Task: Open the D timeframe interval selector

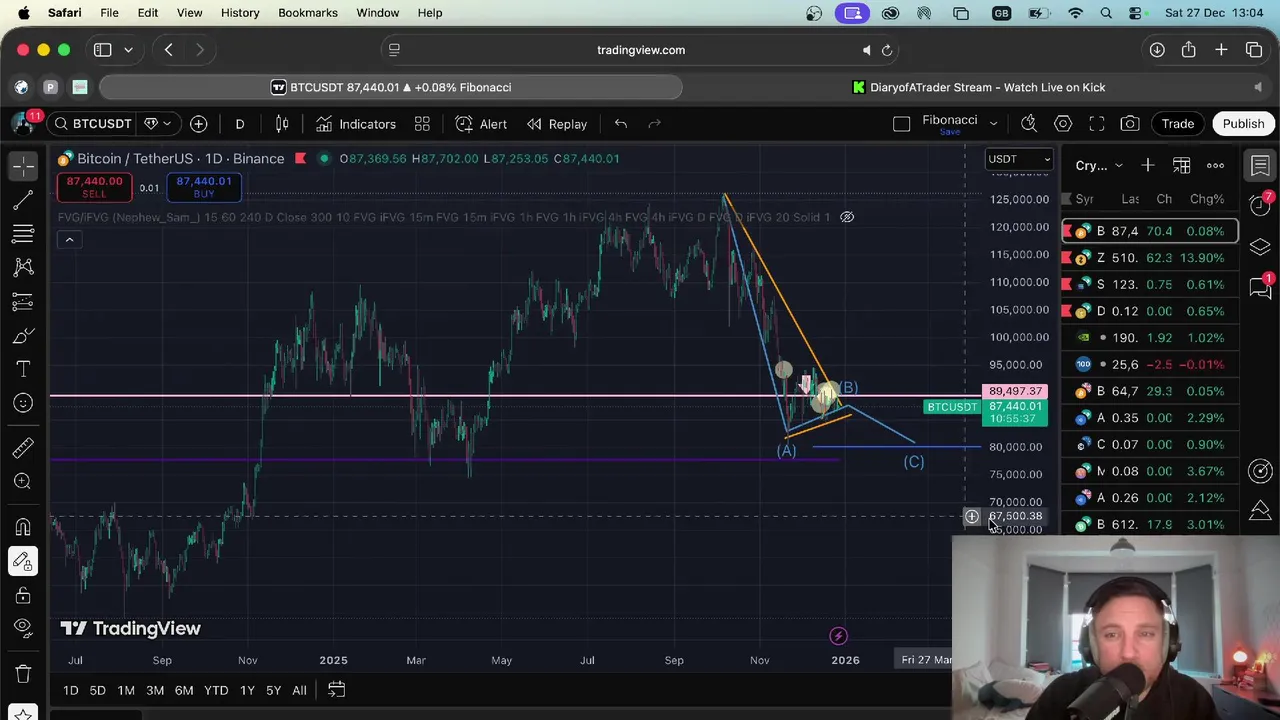Action: click(x=240, y=124)
